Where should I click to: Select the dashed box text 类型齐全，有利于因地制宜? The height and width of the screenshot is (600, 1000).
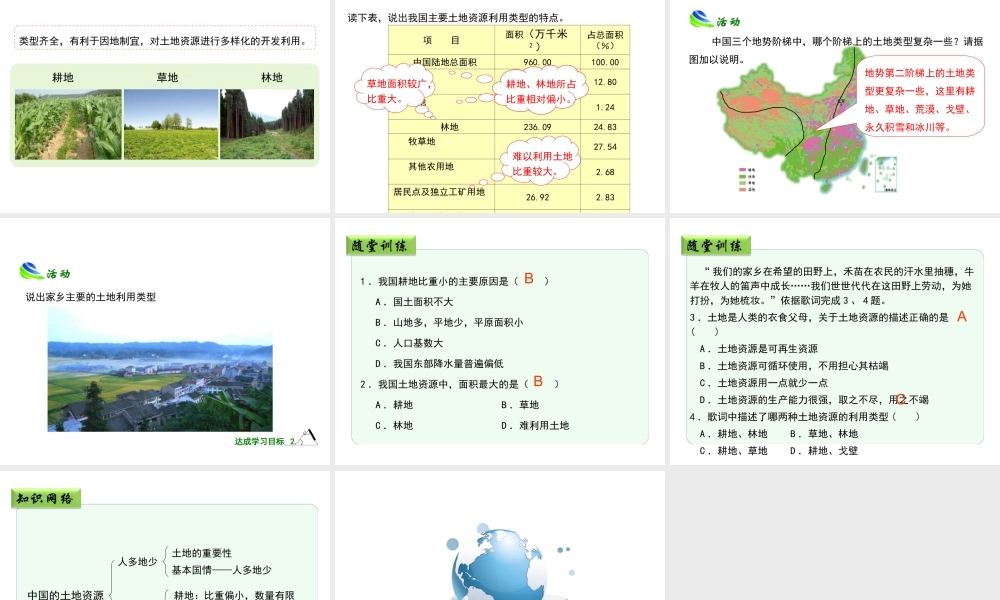coord(165,40)
